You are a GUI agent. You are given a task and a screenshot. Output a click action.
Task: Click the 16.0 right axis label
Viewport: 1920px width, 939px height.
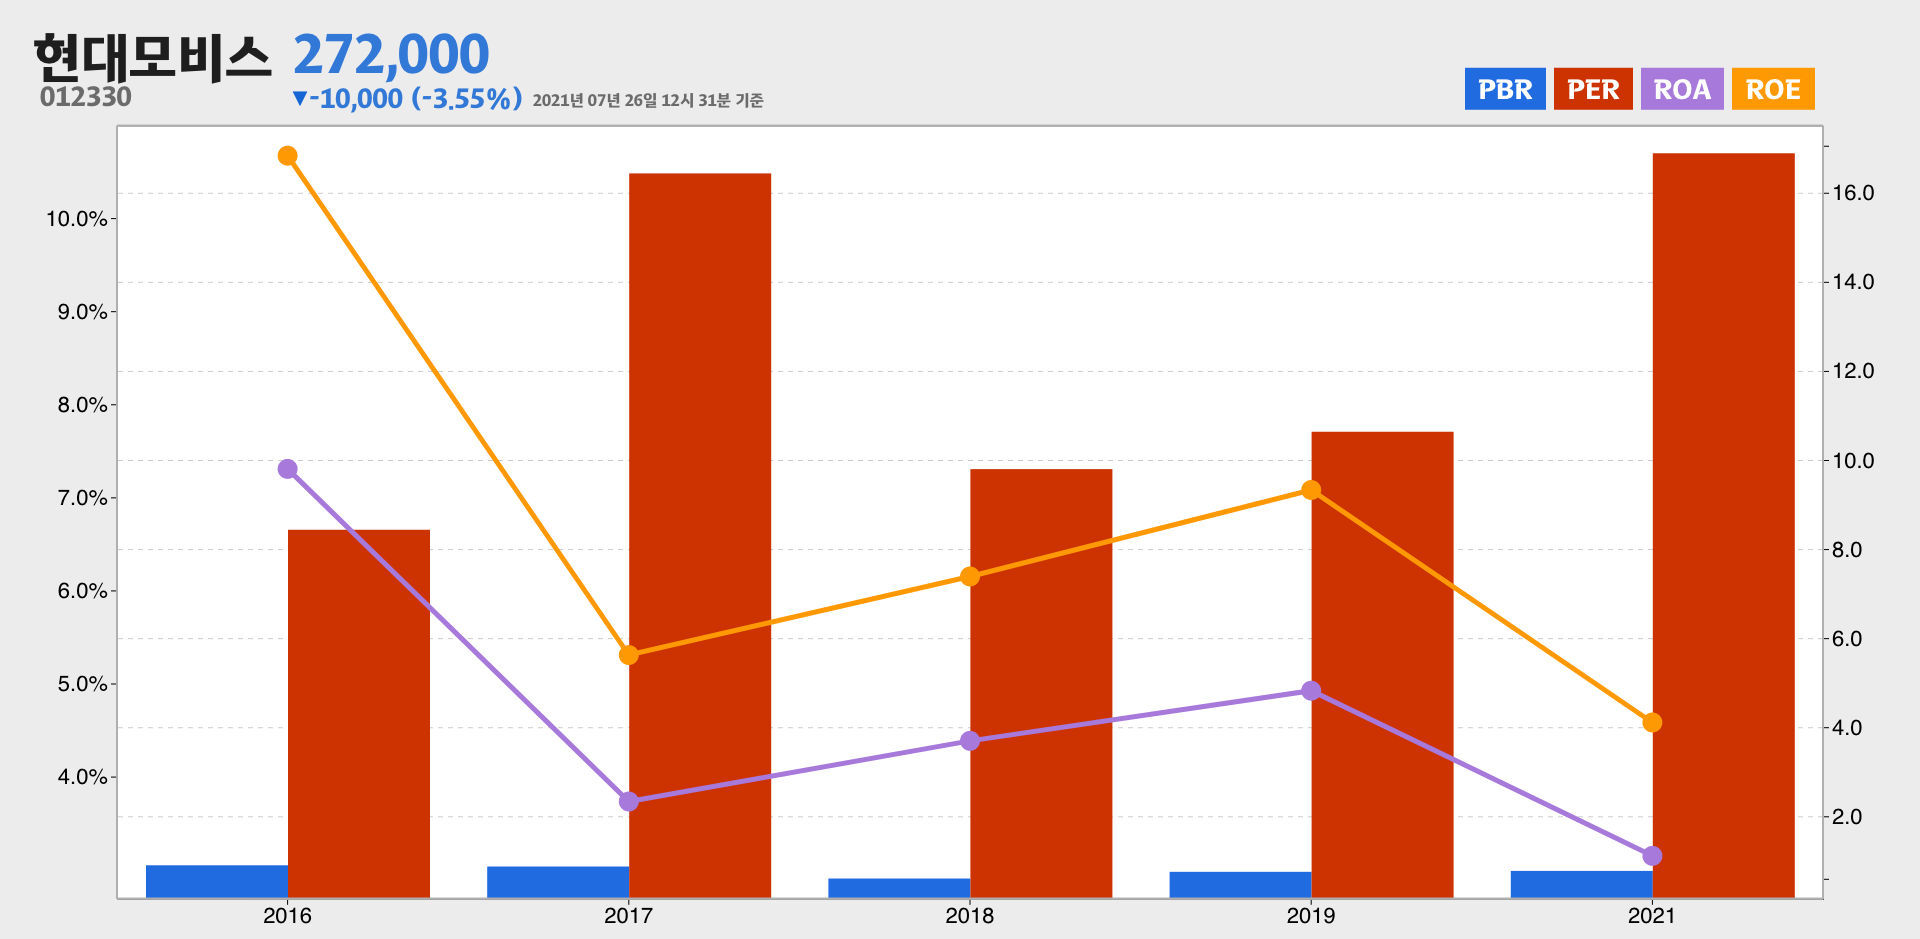click(1853, 193)
